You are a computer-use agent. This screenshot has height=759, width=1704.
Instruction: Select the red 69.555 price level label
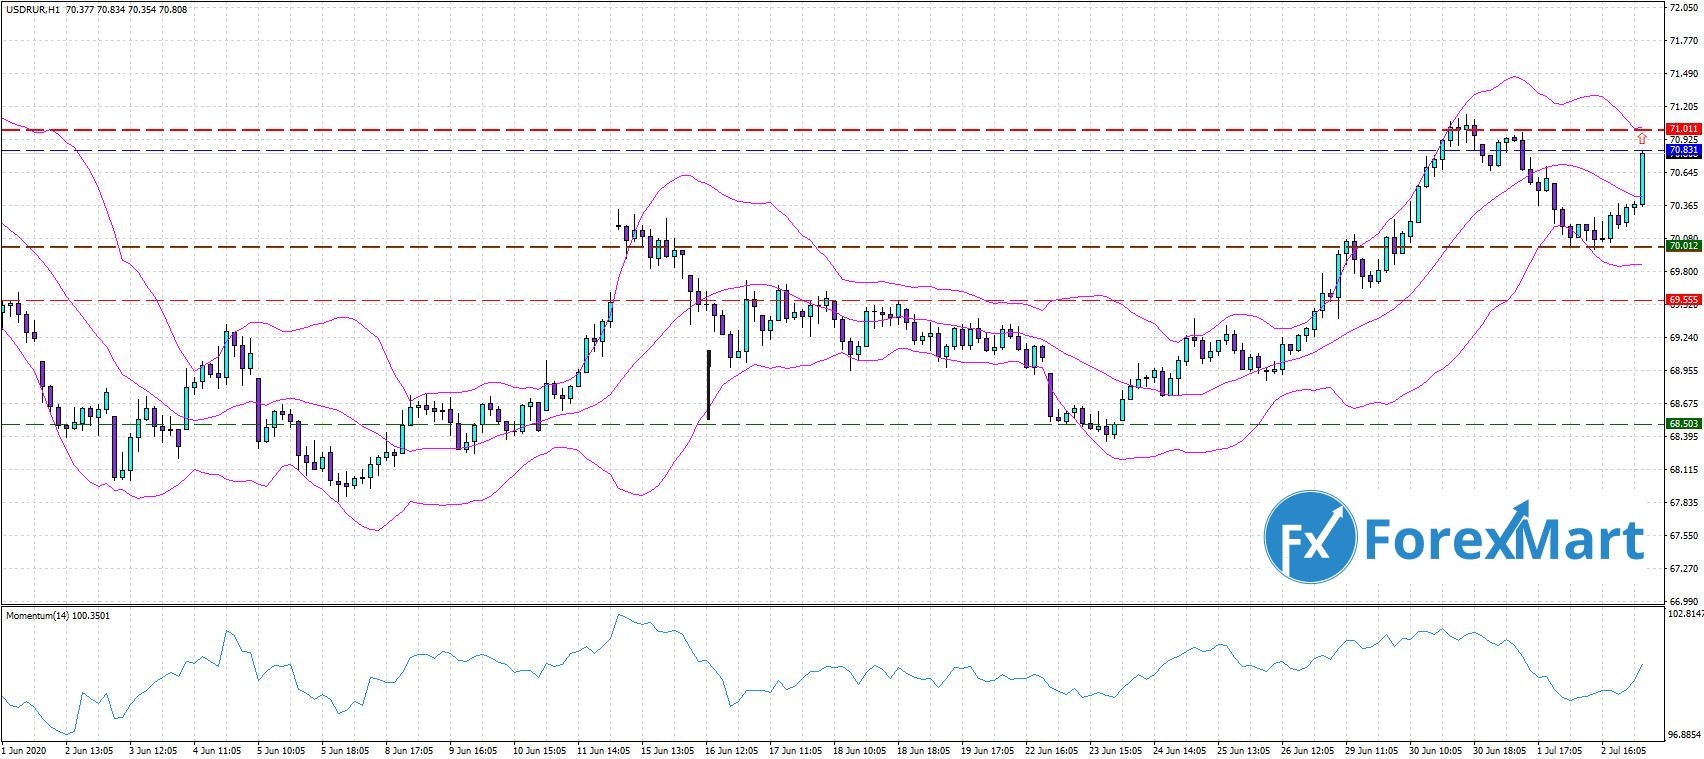click(x=1684, y=299)
